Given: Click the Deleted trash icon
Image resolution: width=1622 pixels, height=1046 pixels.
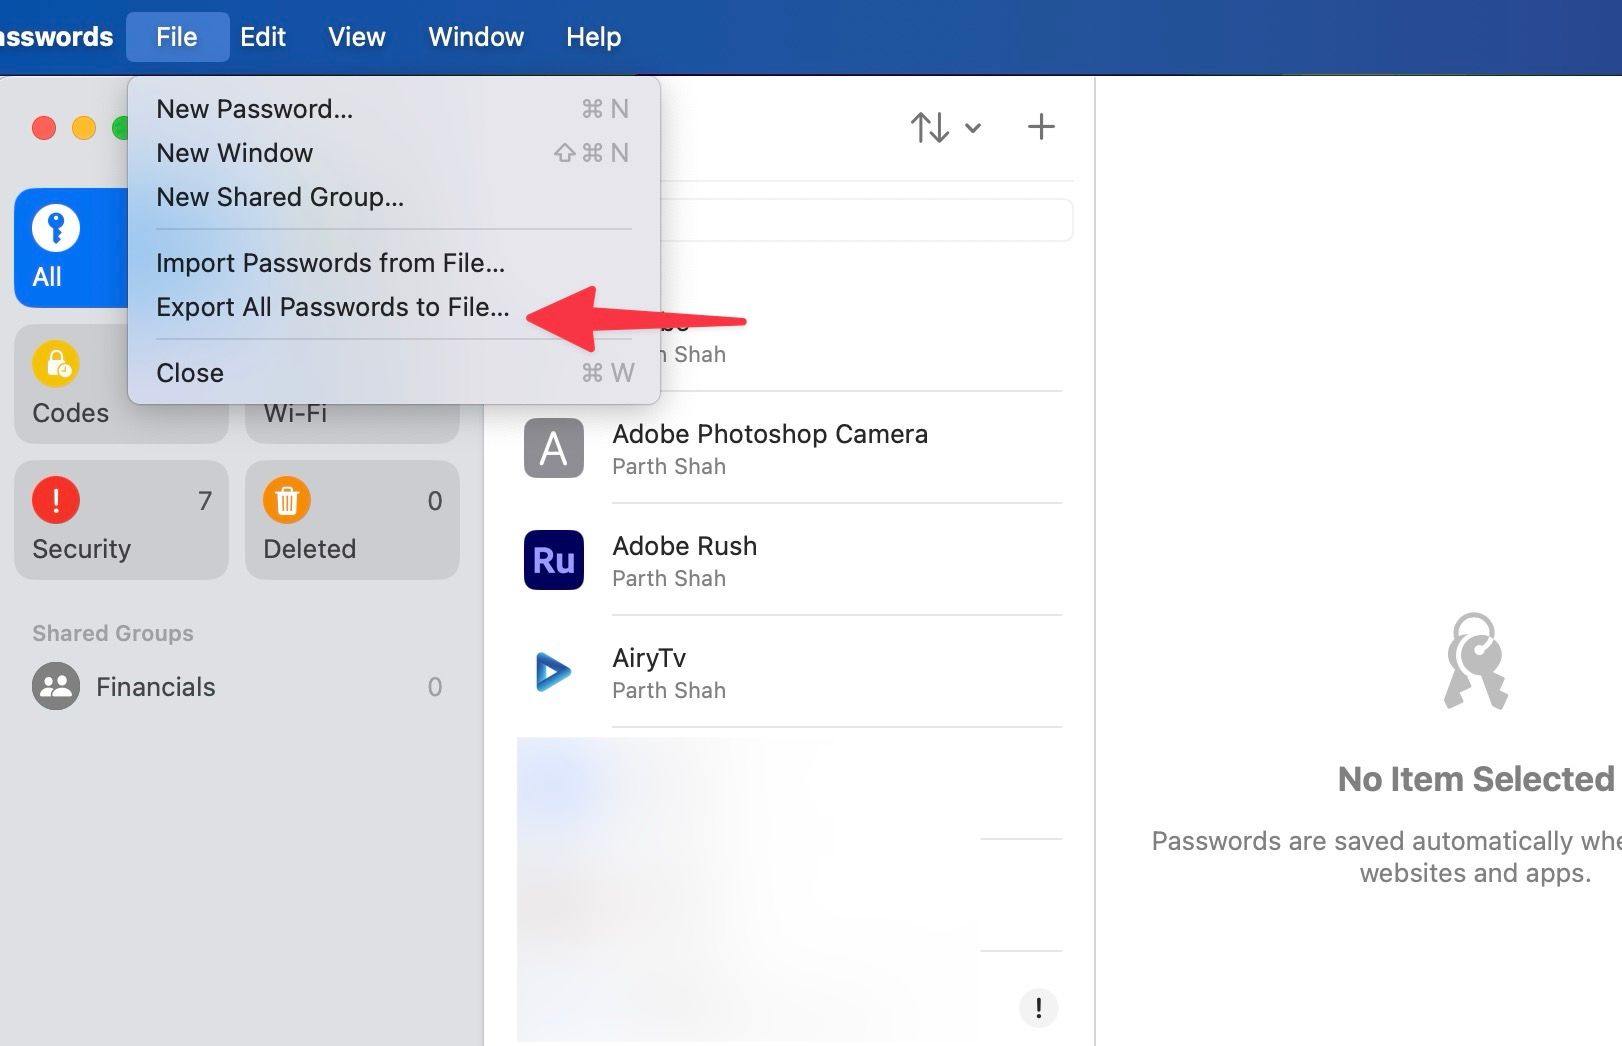Looking at the screenshot, I should click(x=287, y=500).
